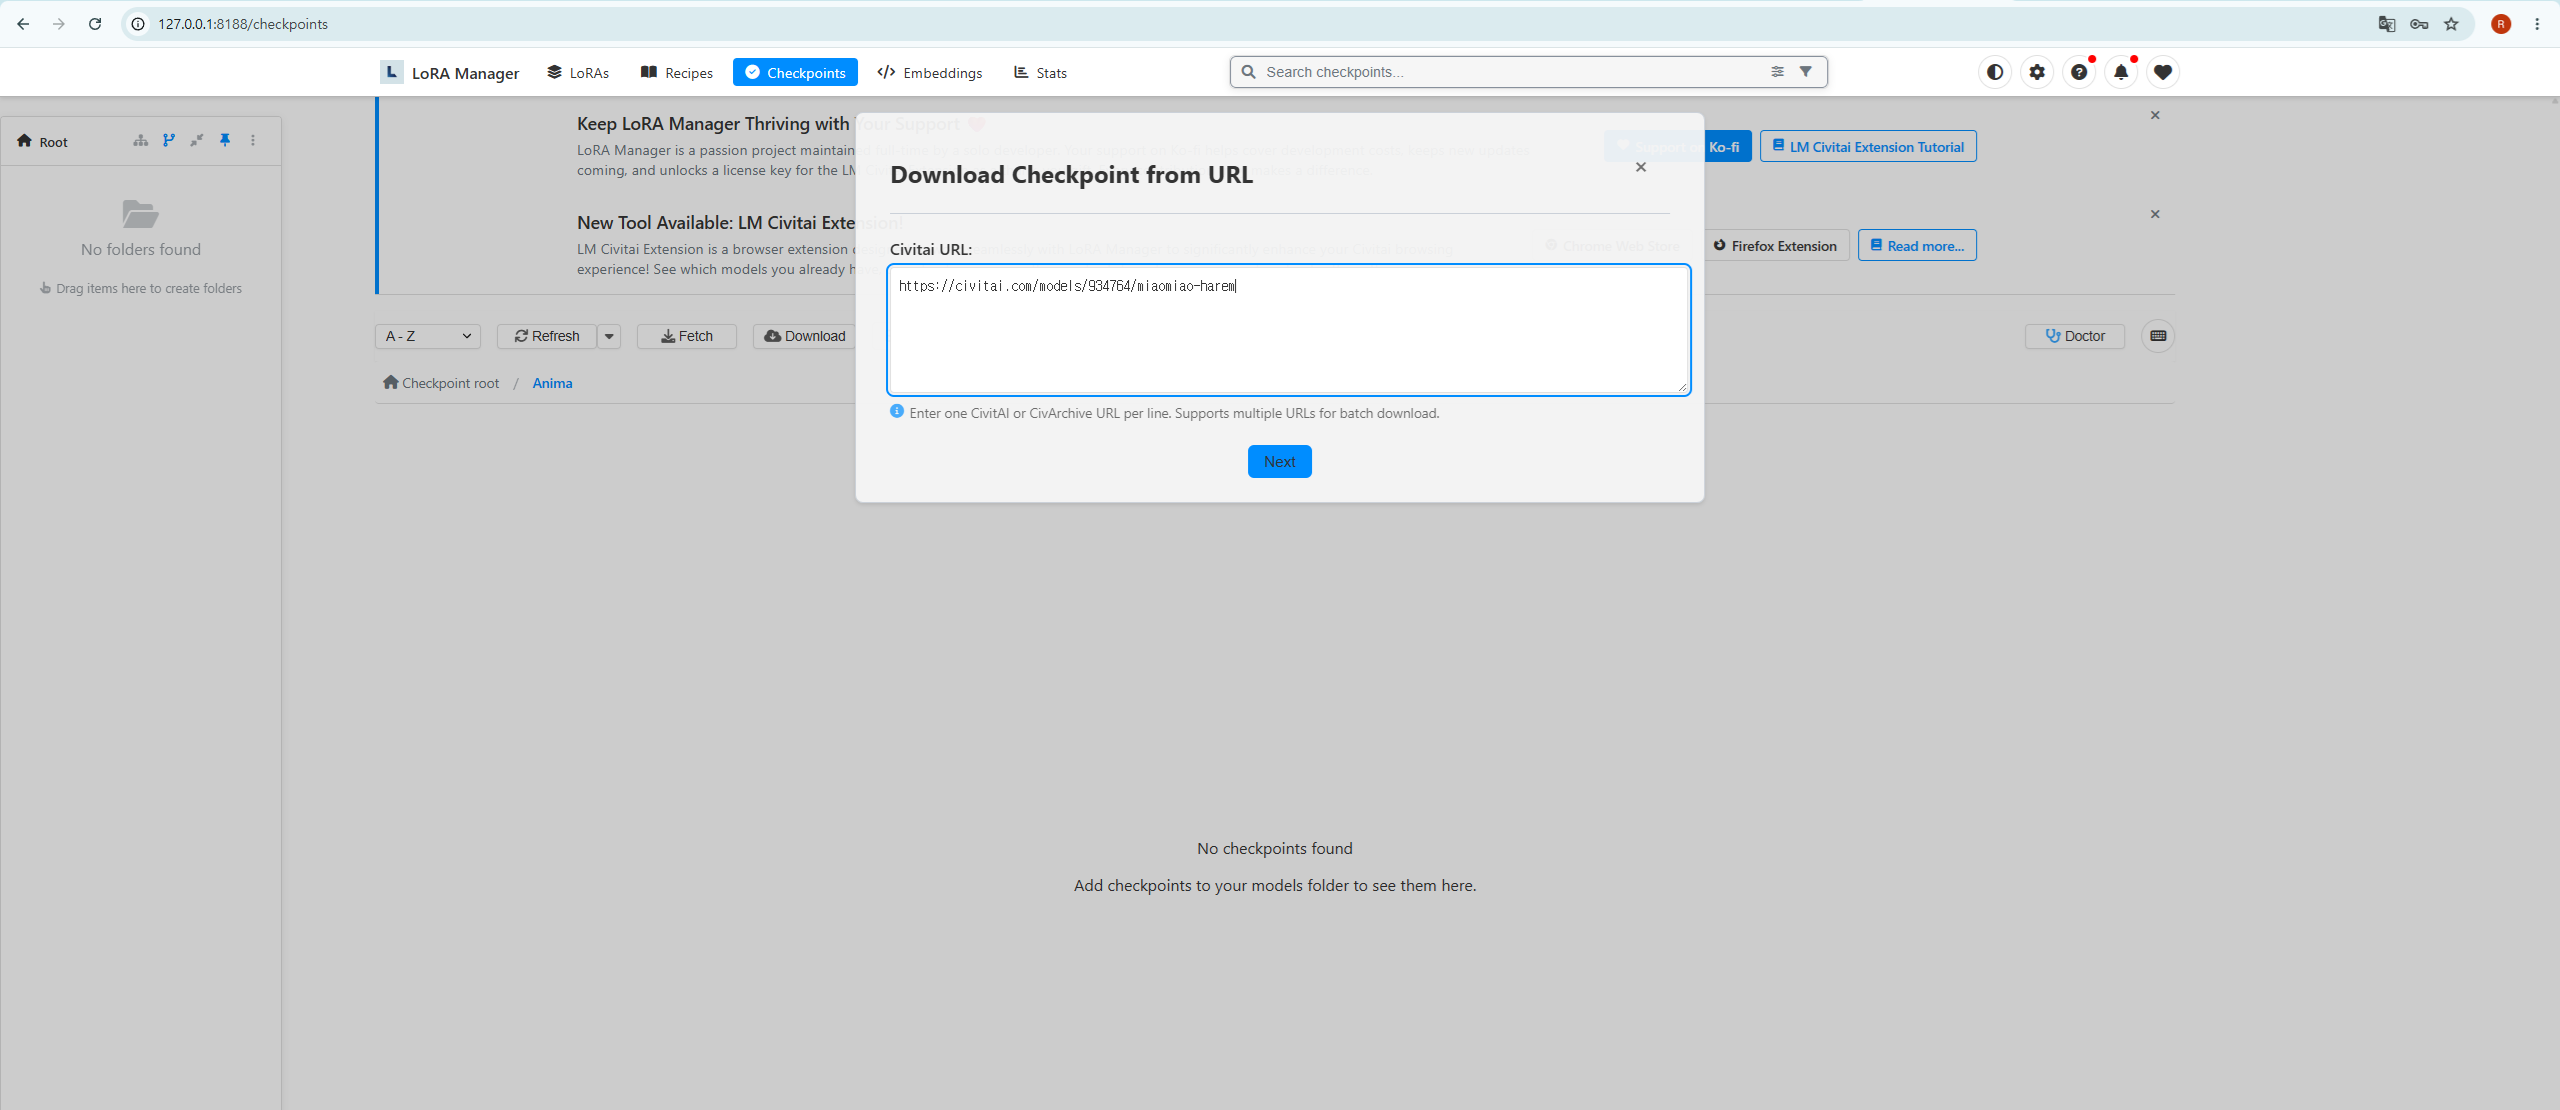Expand the Refresh dropdown arrow
Viewport: 2560px width, 1110px height.
pyautogui.click(x=609, y=336)
